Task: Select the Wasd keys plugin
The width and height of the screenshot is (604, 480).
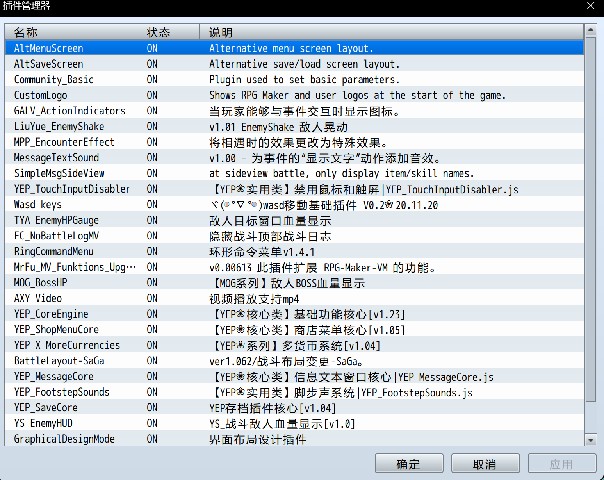Action: (x=294, y=205)
